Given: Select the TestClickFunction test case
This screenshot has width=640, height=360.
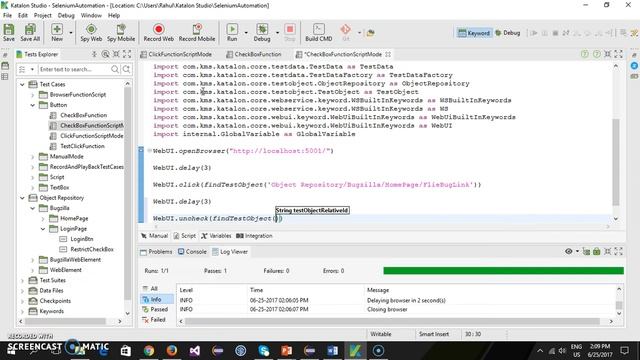Looking at the screenshot, I should pos(82,146).
